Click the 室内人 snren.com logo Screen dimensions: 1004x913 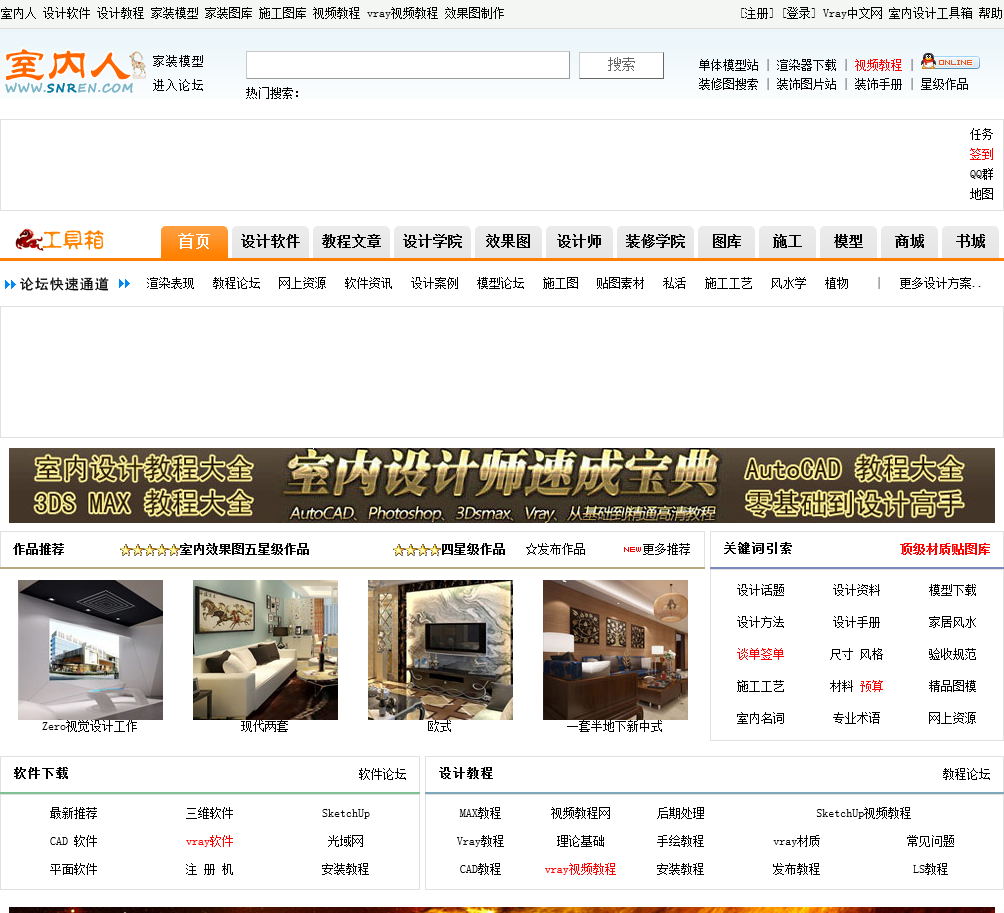point(75,72)
